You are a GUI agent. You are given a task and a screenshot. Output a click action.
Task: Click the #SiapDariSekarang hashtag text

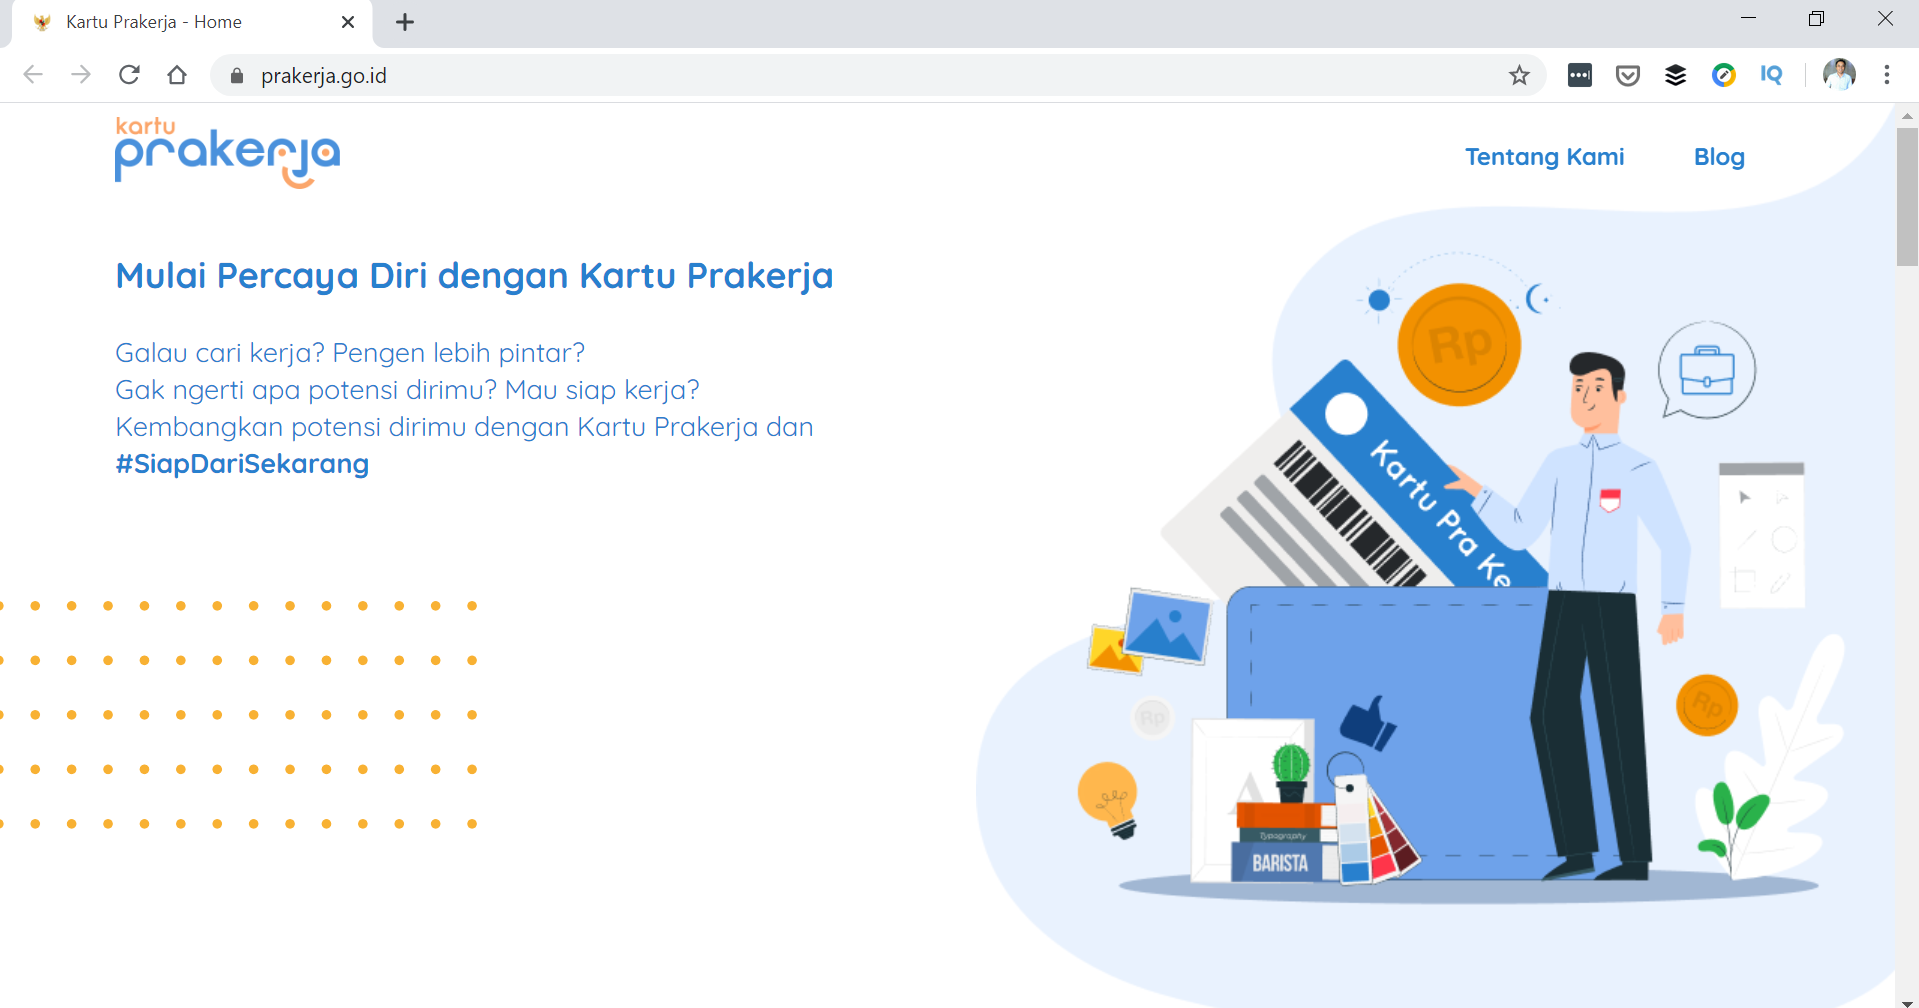point(242,464)
